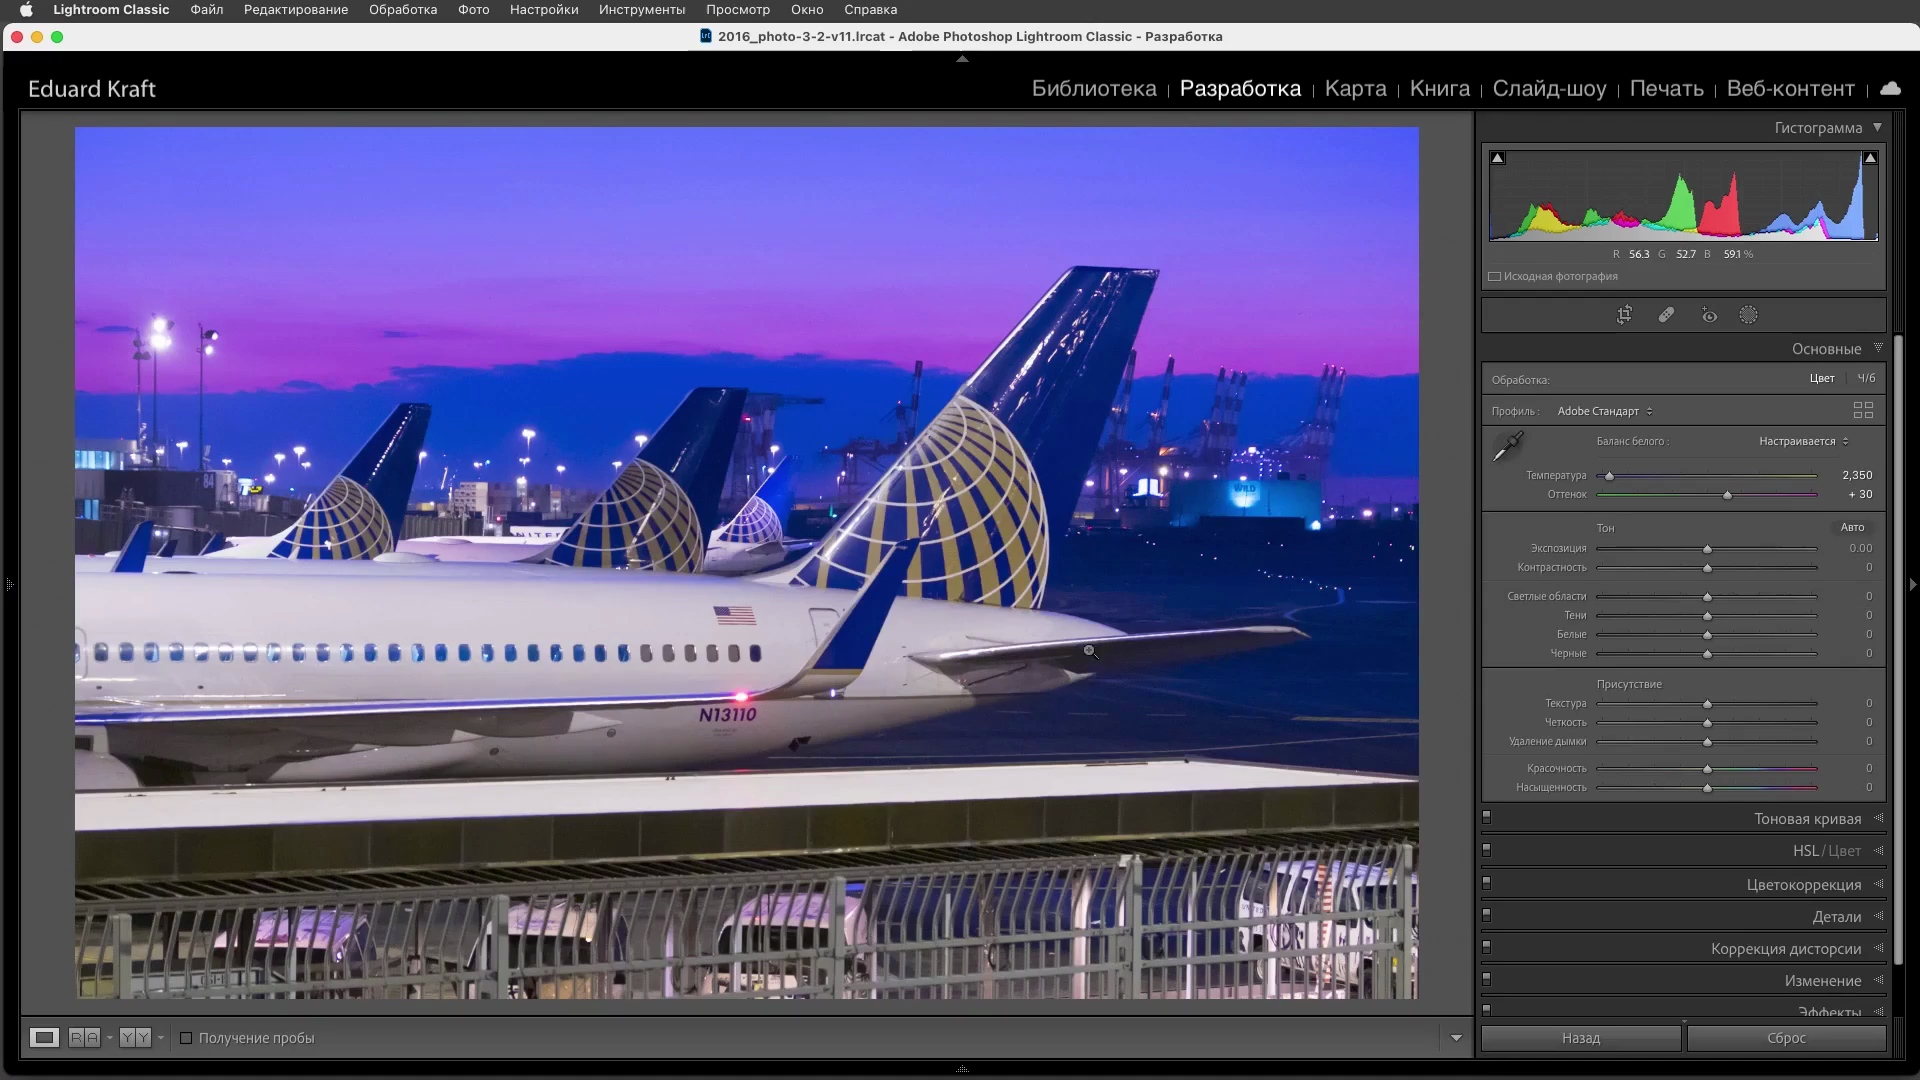The image size is (1920, 1080).
Task: Expand the Детали panel
Action: point(1878,916)
